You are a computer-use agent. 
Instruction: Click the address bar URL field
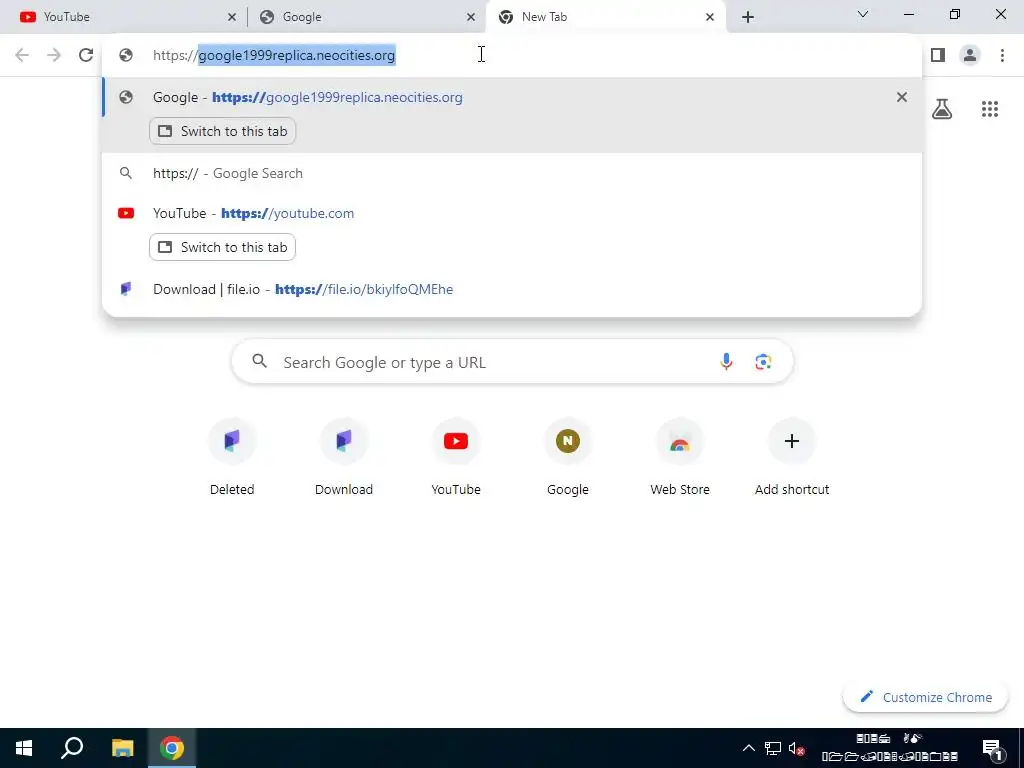512,55
